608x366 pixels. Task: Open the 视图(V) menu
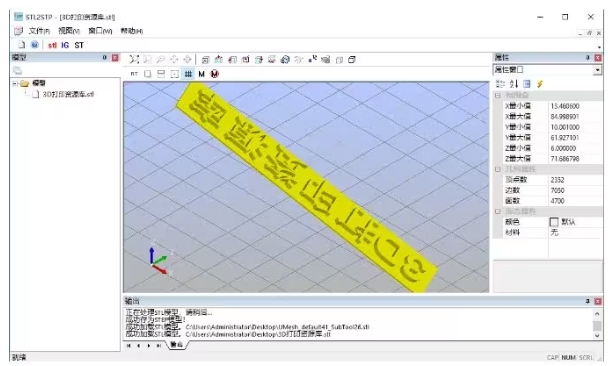point(69,31)
